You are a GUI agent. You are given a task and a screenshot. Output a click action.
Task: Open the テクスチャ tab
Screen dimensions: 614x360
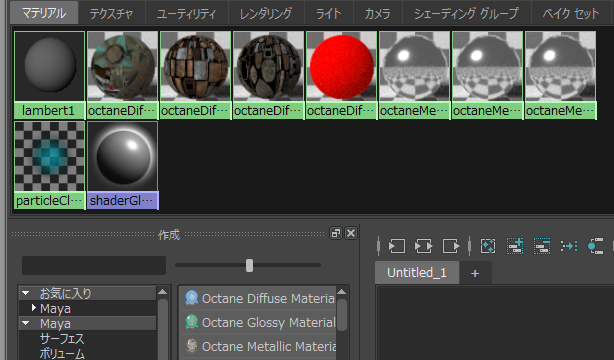pyautogui.click(x=112, y=13)
